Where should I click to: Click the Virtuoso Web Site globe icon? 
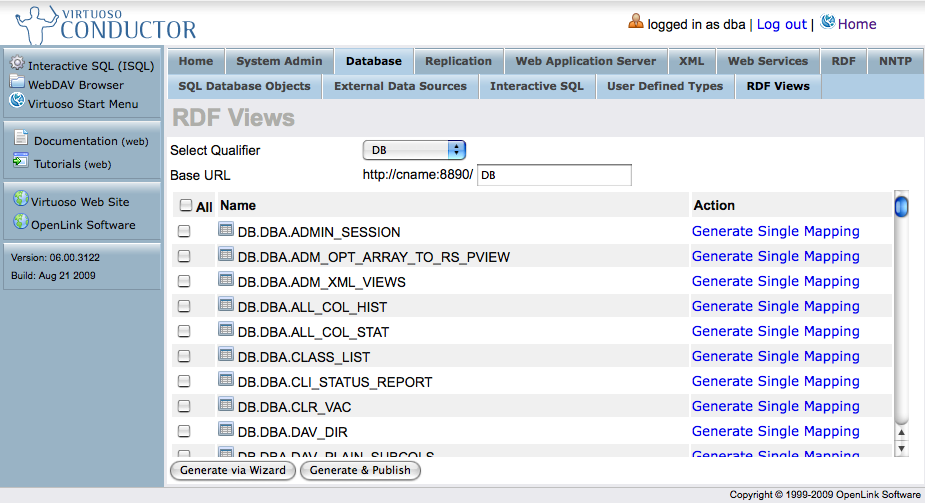(x=20, y=198)
